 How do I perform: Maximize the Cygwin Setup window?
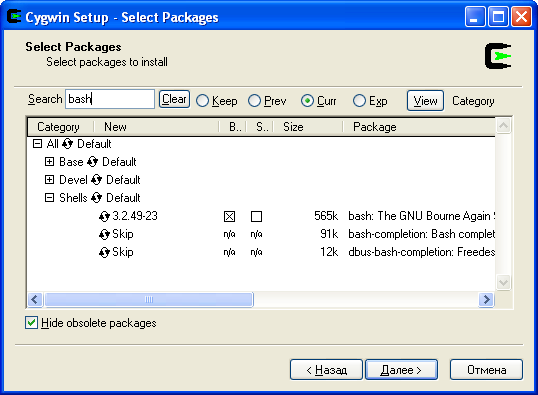(498, 16)
